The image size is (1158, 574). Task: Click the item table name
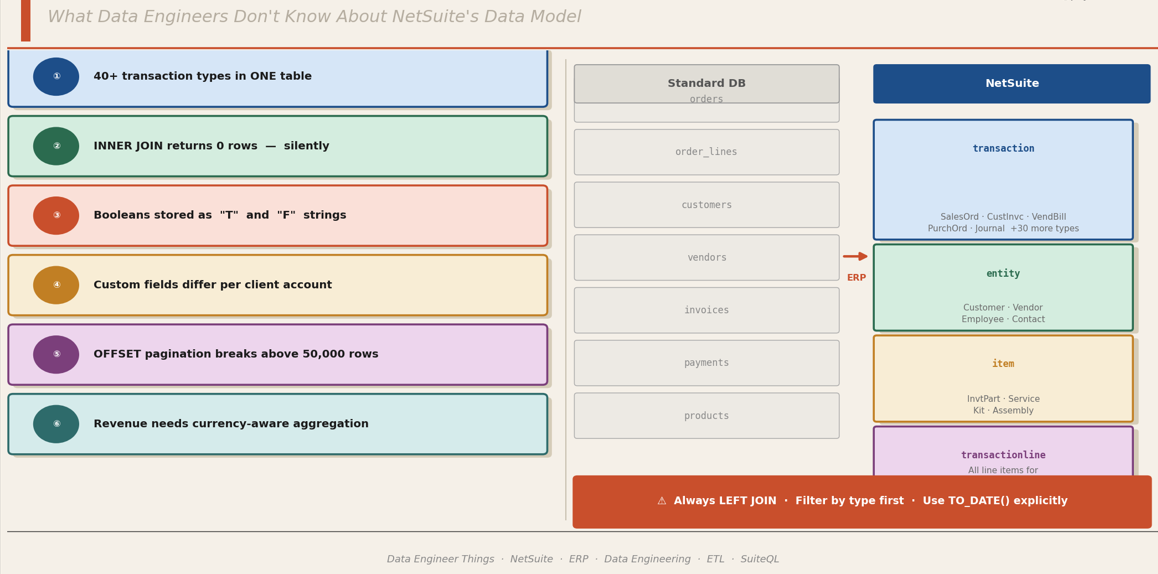[x=1003, y=364]
